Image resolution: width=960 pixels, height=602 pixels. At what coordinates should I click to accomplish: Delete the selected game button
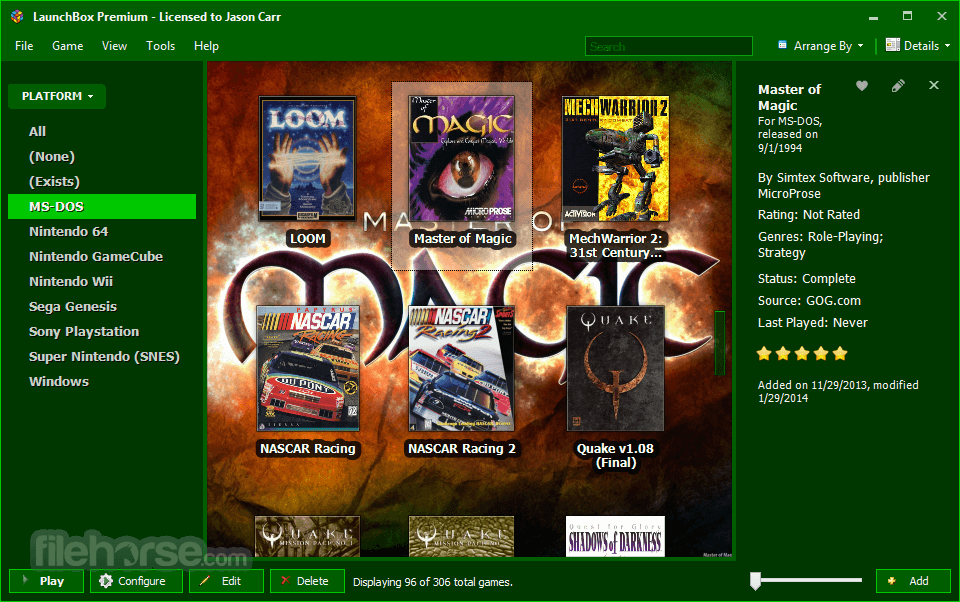point(307,581)
